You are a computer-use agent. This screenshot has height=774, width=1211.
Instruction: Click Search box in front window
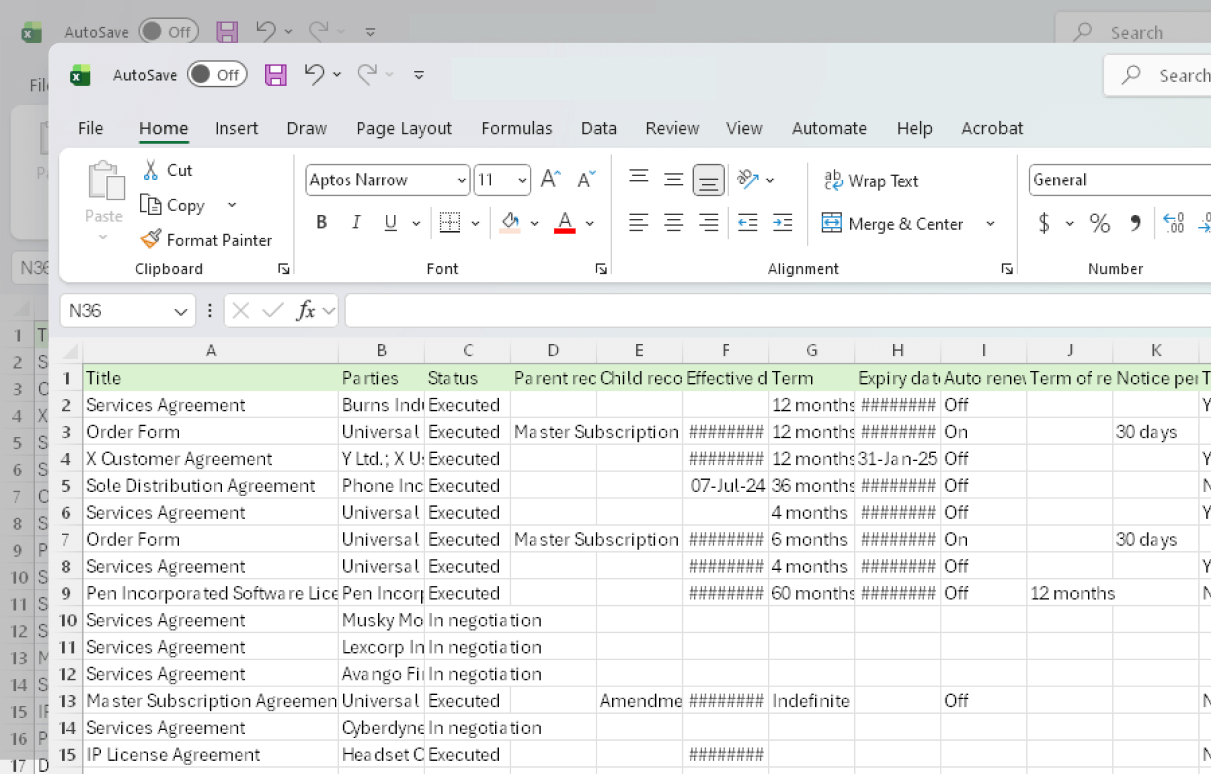(1158, 75)
